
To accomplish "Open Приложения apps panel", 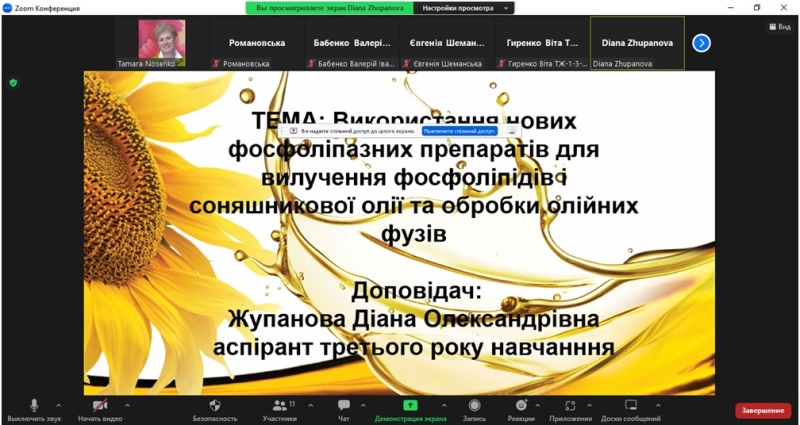I will 570,410.
